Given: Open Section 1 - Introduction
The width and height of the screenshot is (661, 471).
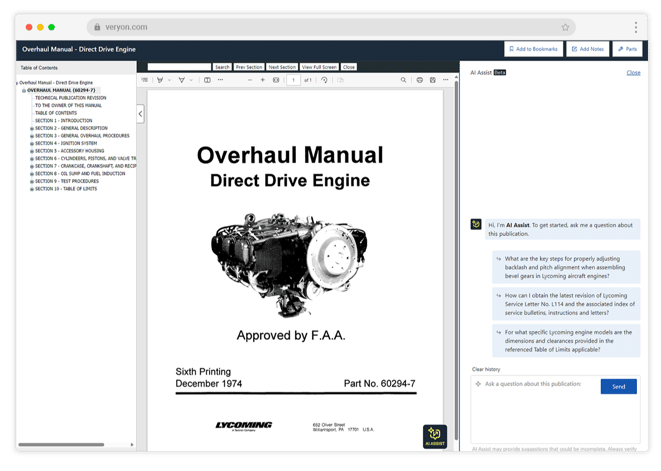Looking at the screenshot, I should (x=63, y=121).
